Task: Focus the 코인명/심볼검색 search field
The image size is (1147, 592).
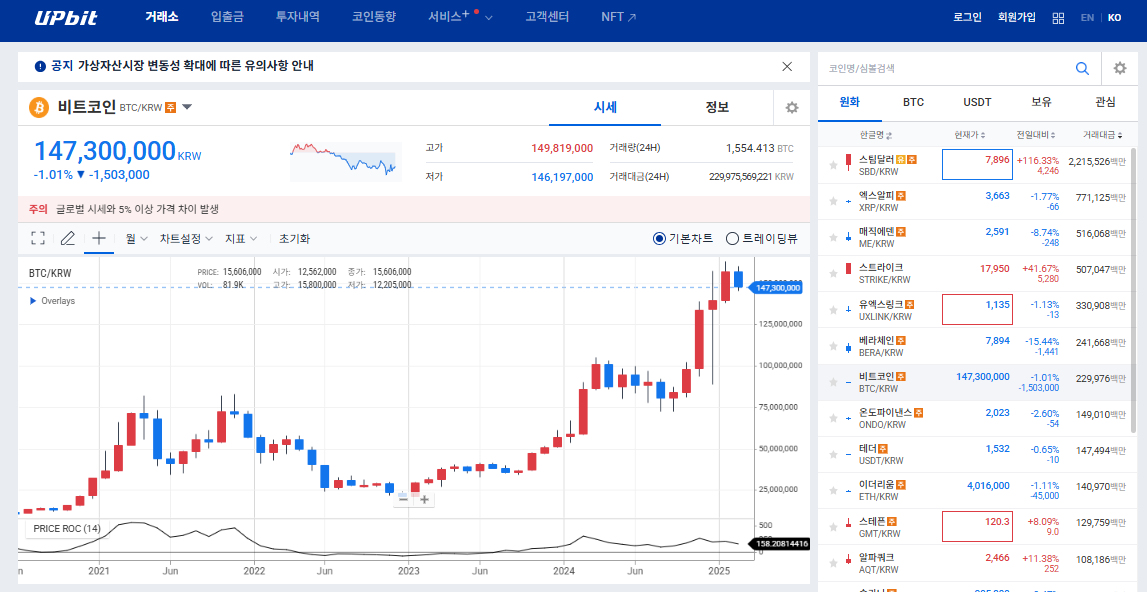Action: [947, 69]
